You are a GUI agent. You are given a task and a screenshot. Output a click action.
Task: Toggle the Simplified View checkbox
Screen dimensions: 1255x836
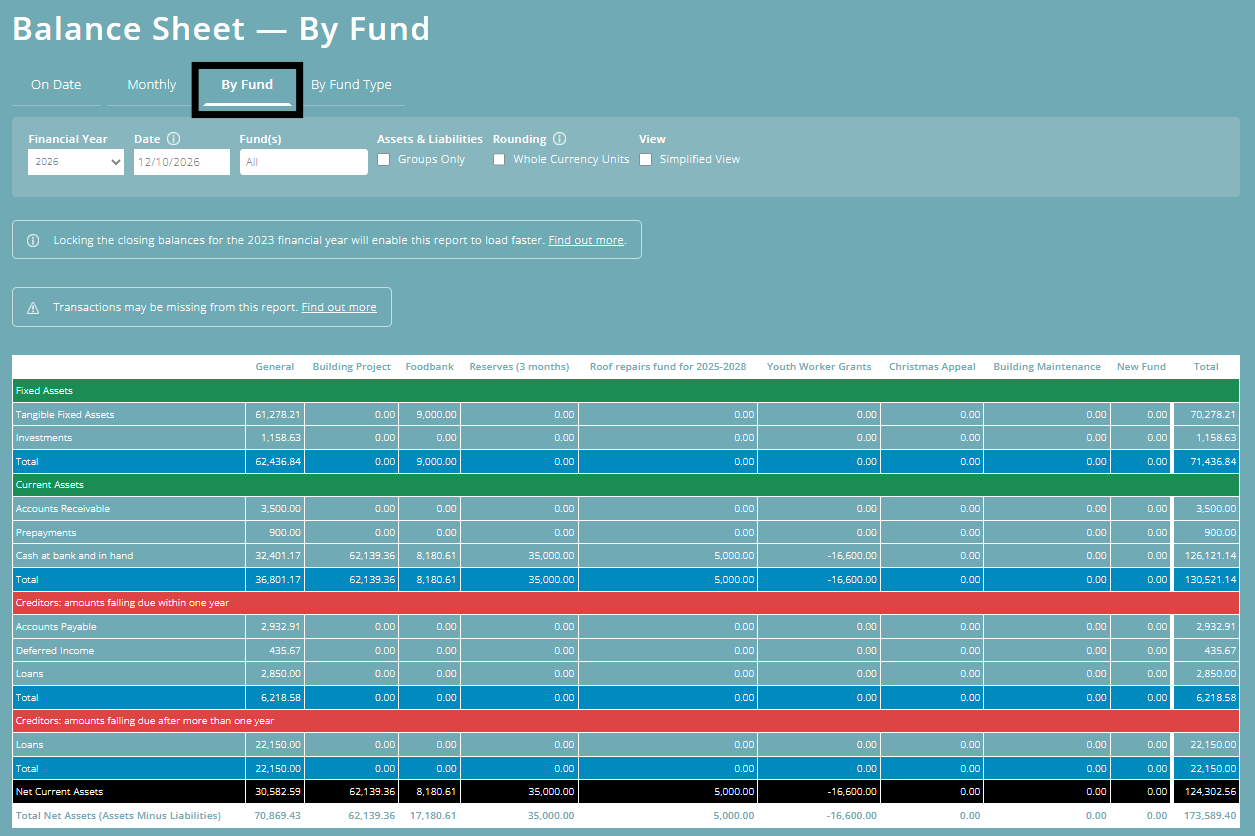point(646,159)
